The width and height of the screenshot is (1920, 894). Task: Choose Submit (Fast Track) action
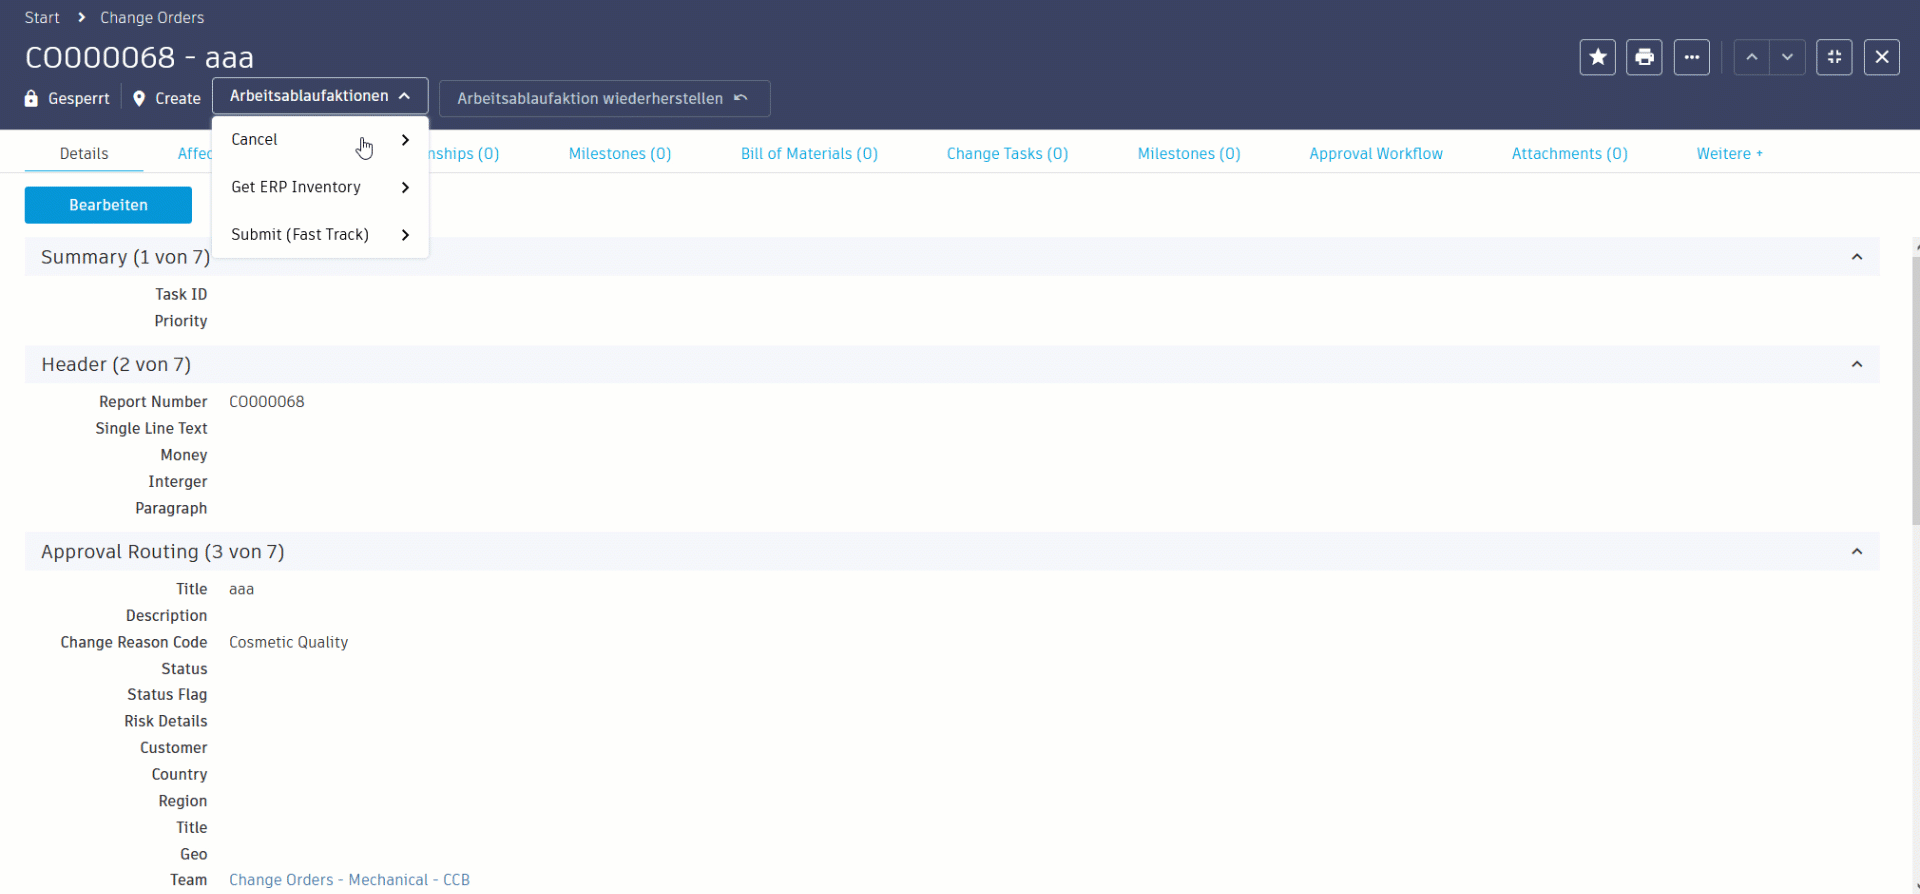[320, 235]
